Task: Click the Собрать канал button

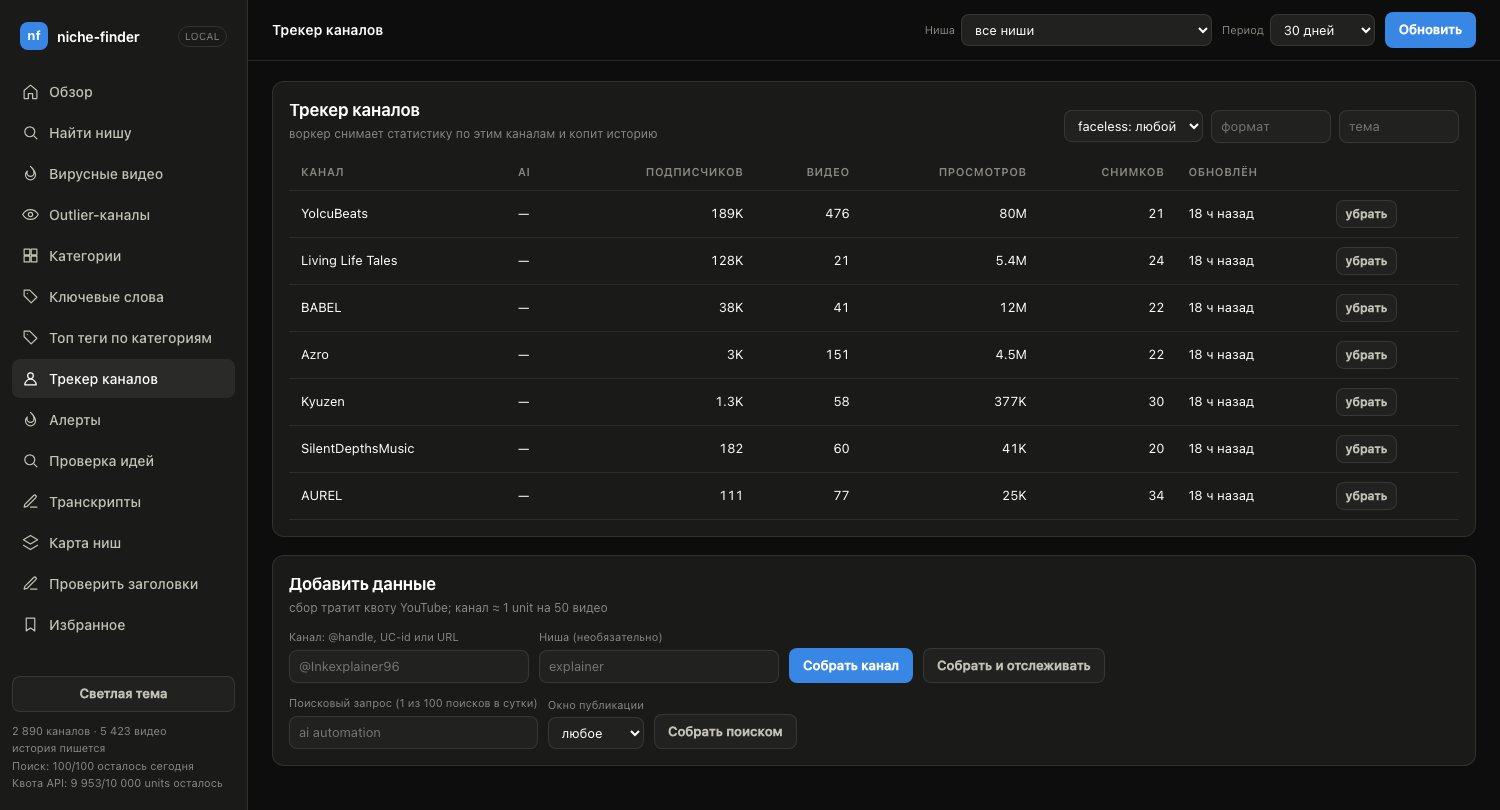Action: [851, 666]
